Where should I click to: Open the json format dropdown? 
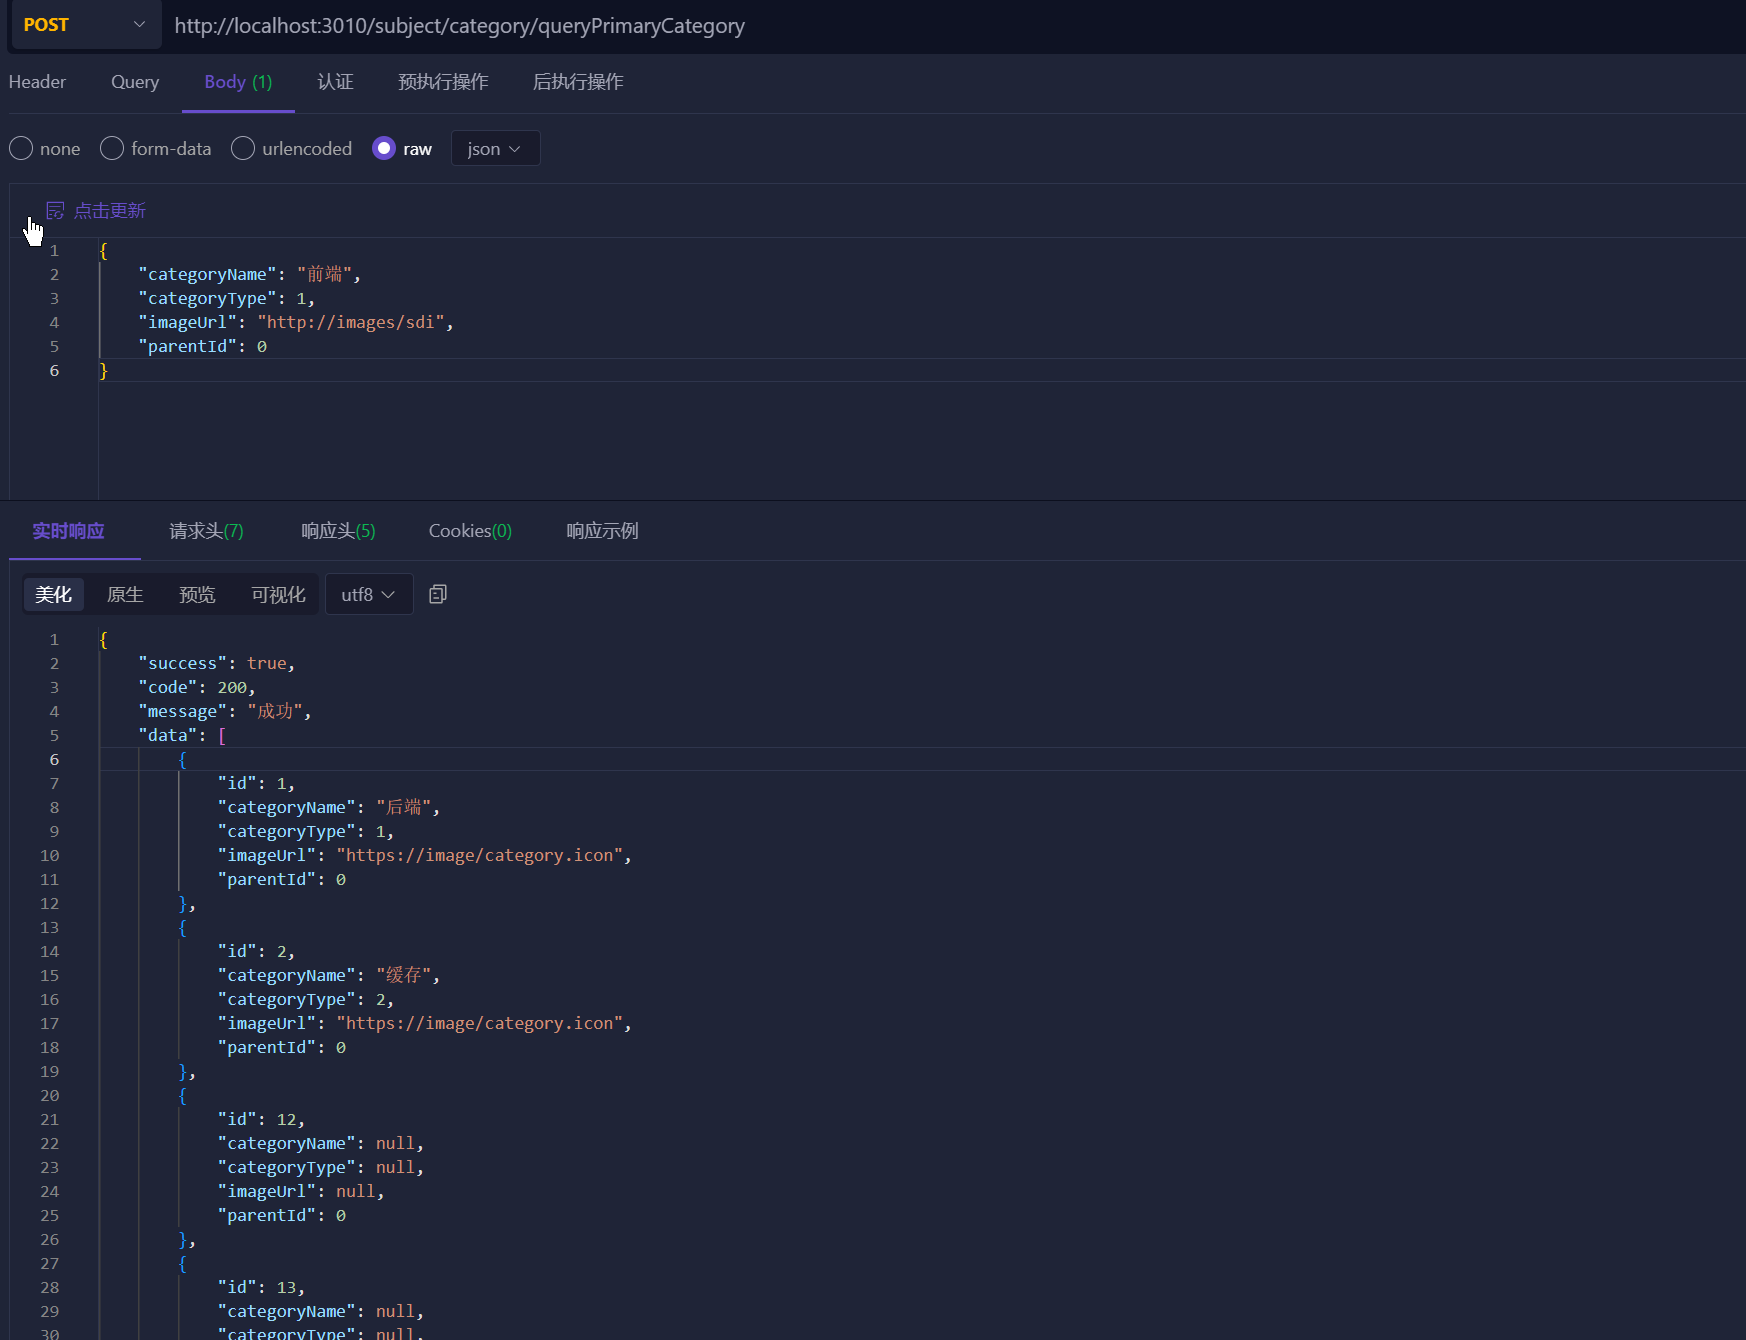click(x=495, y=149)
